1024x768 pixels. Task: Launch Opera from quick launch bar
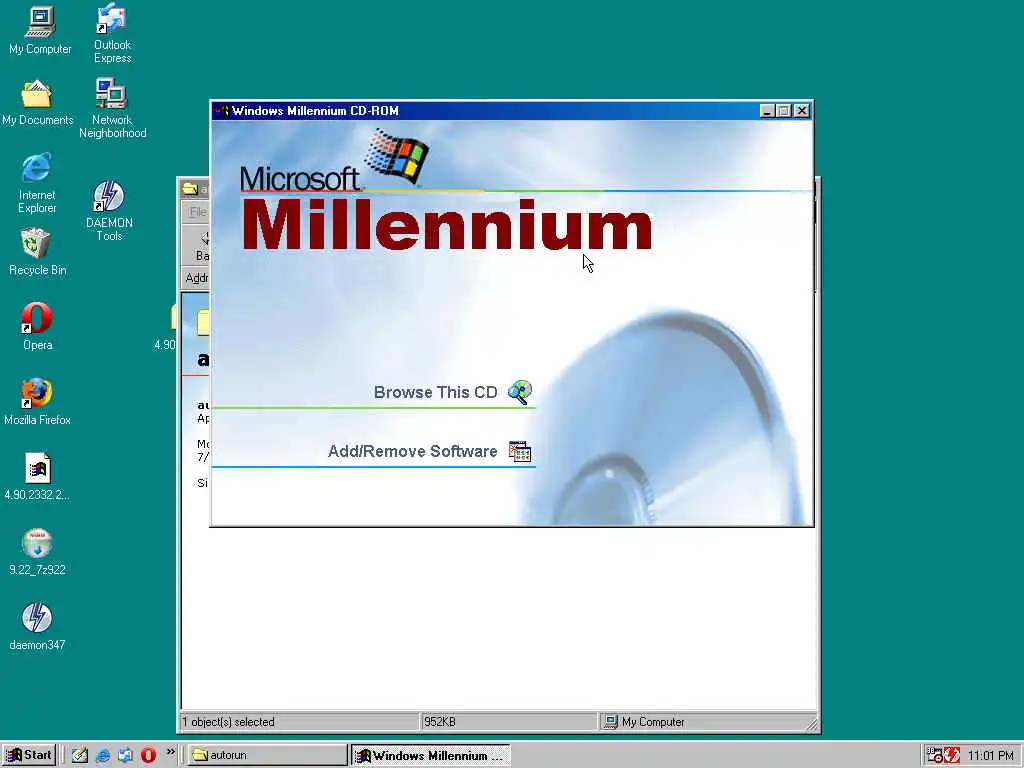148,755
